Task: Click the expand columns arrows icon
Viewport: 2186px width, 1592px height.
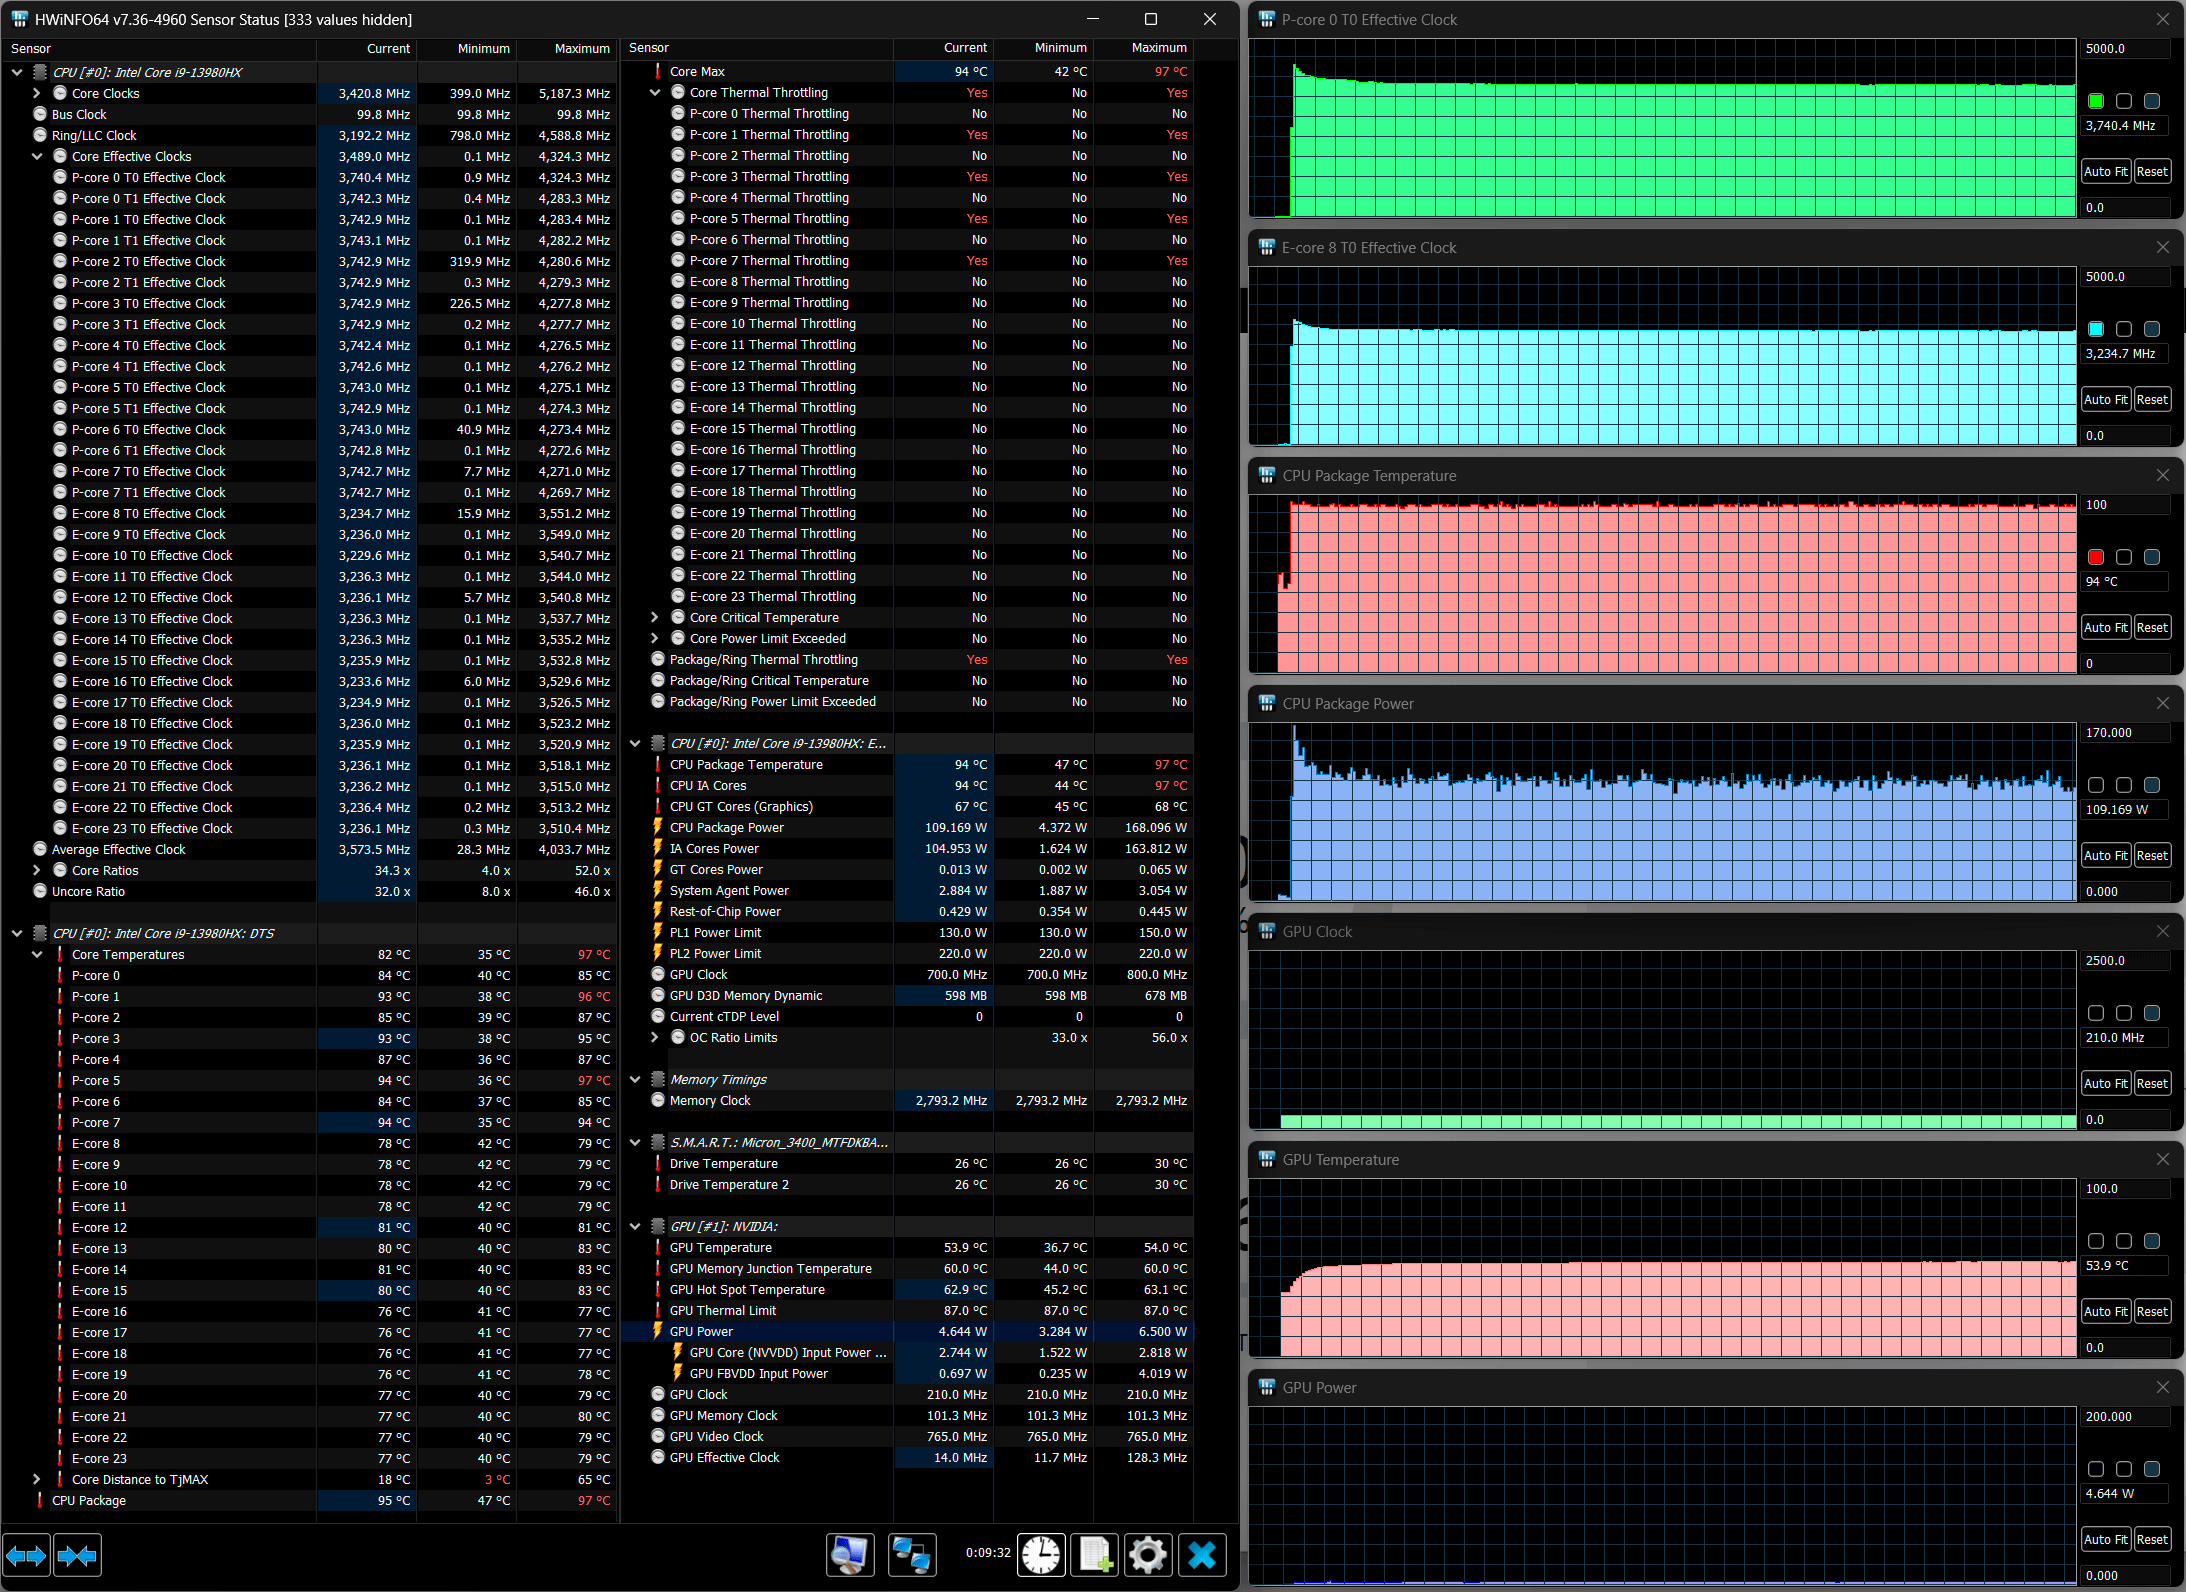Action: coord(26,1555)
